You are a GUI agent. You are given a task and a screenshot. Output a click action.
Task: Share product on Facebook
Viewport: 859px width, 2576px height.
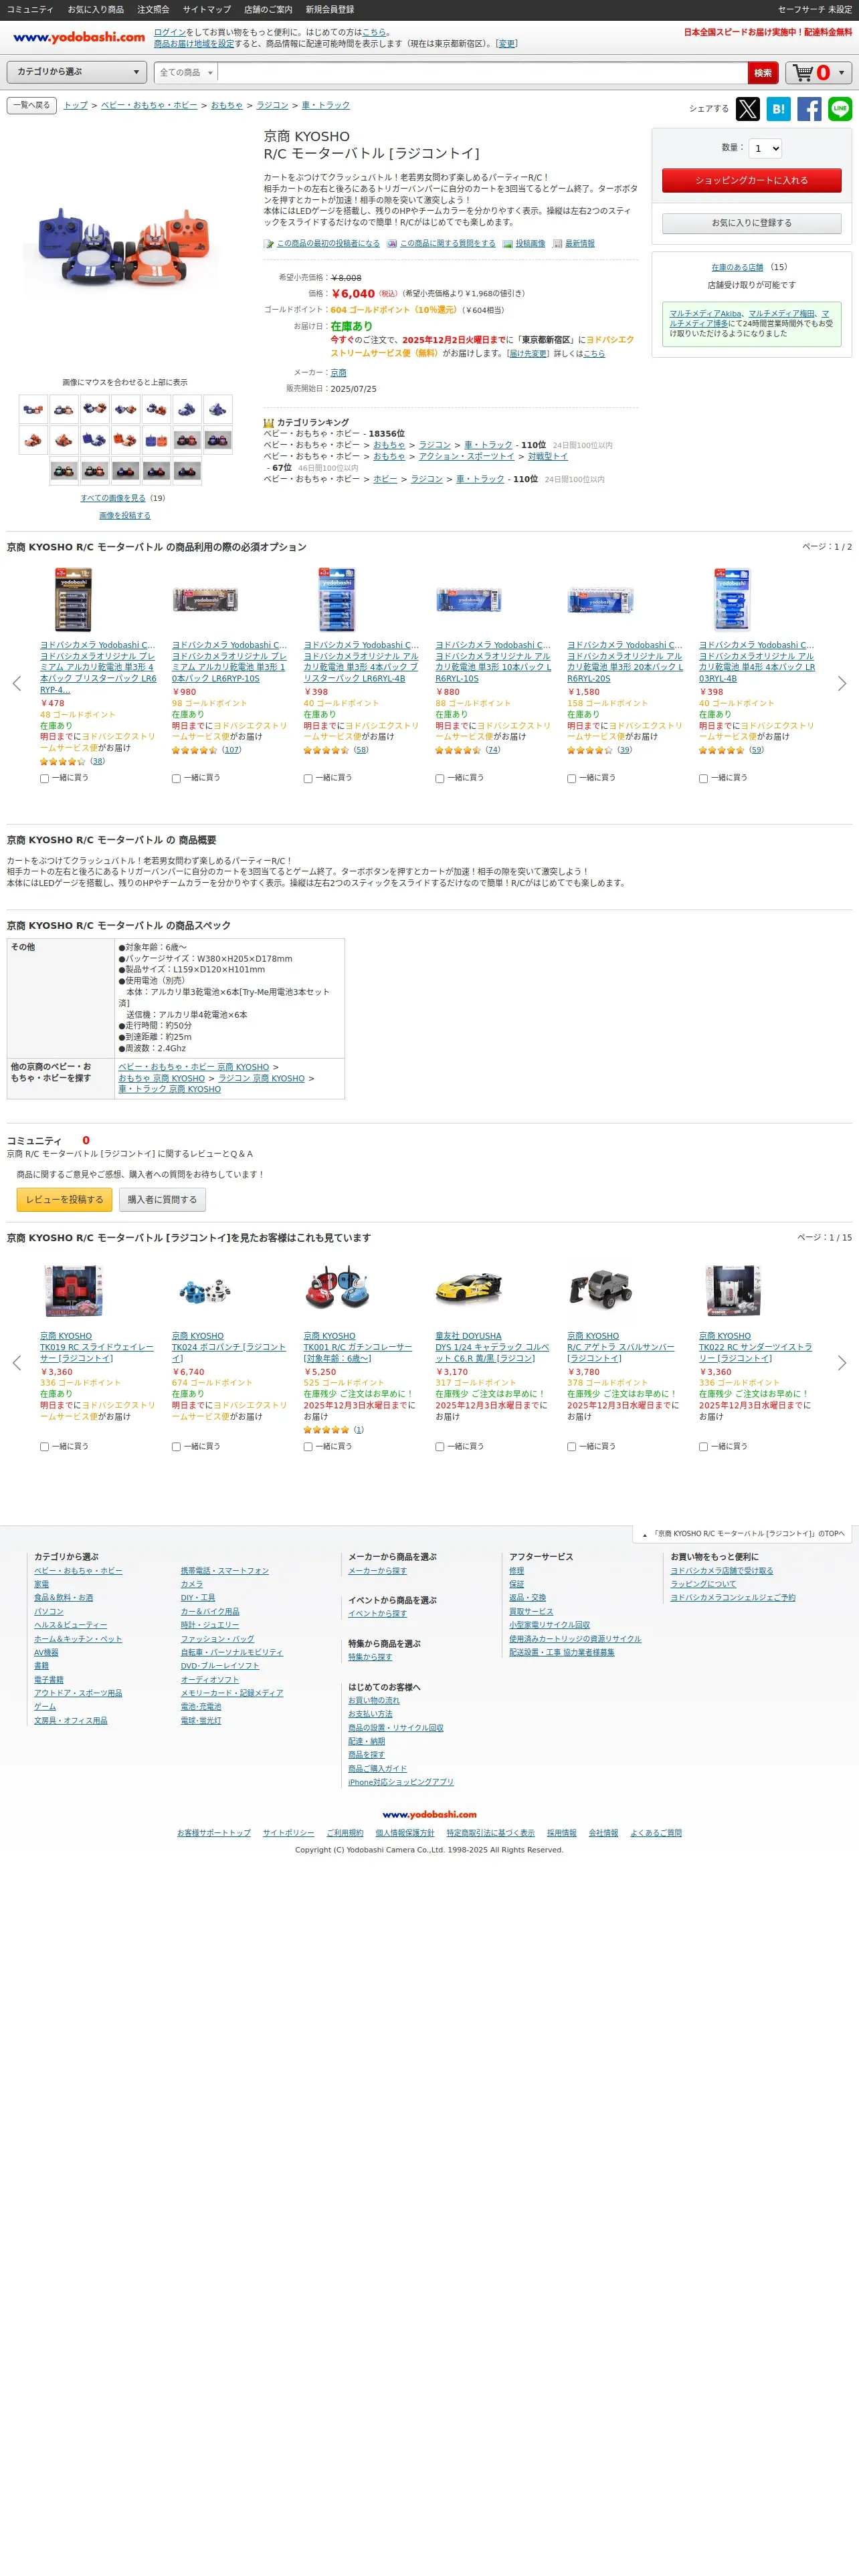[809, 109]
